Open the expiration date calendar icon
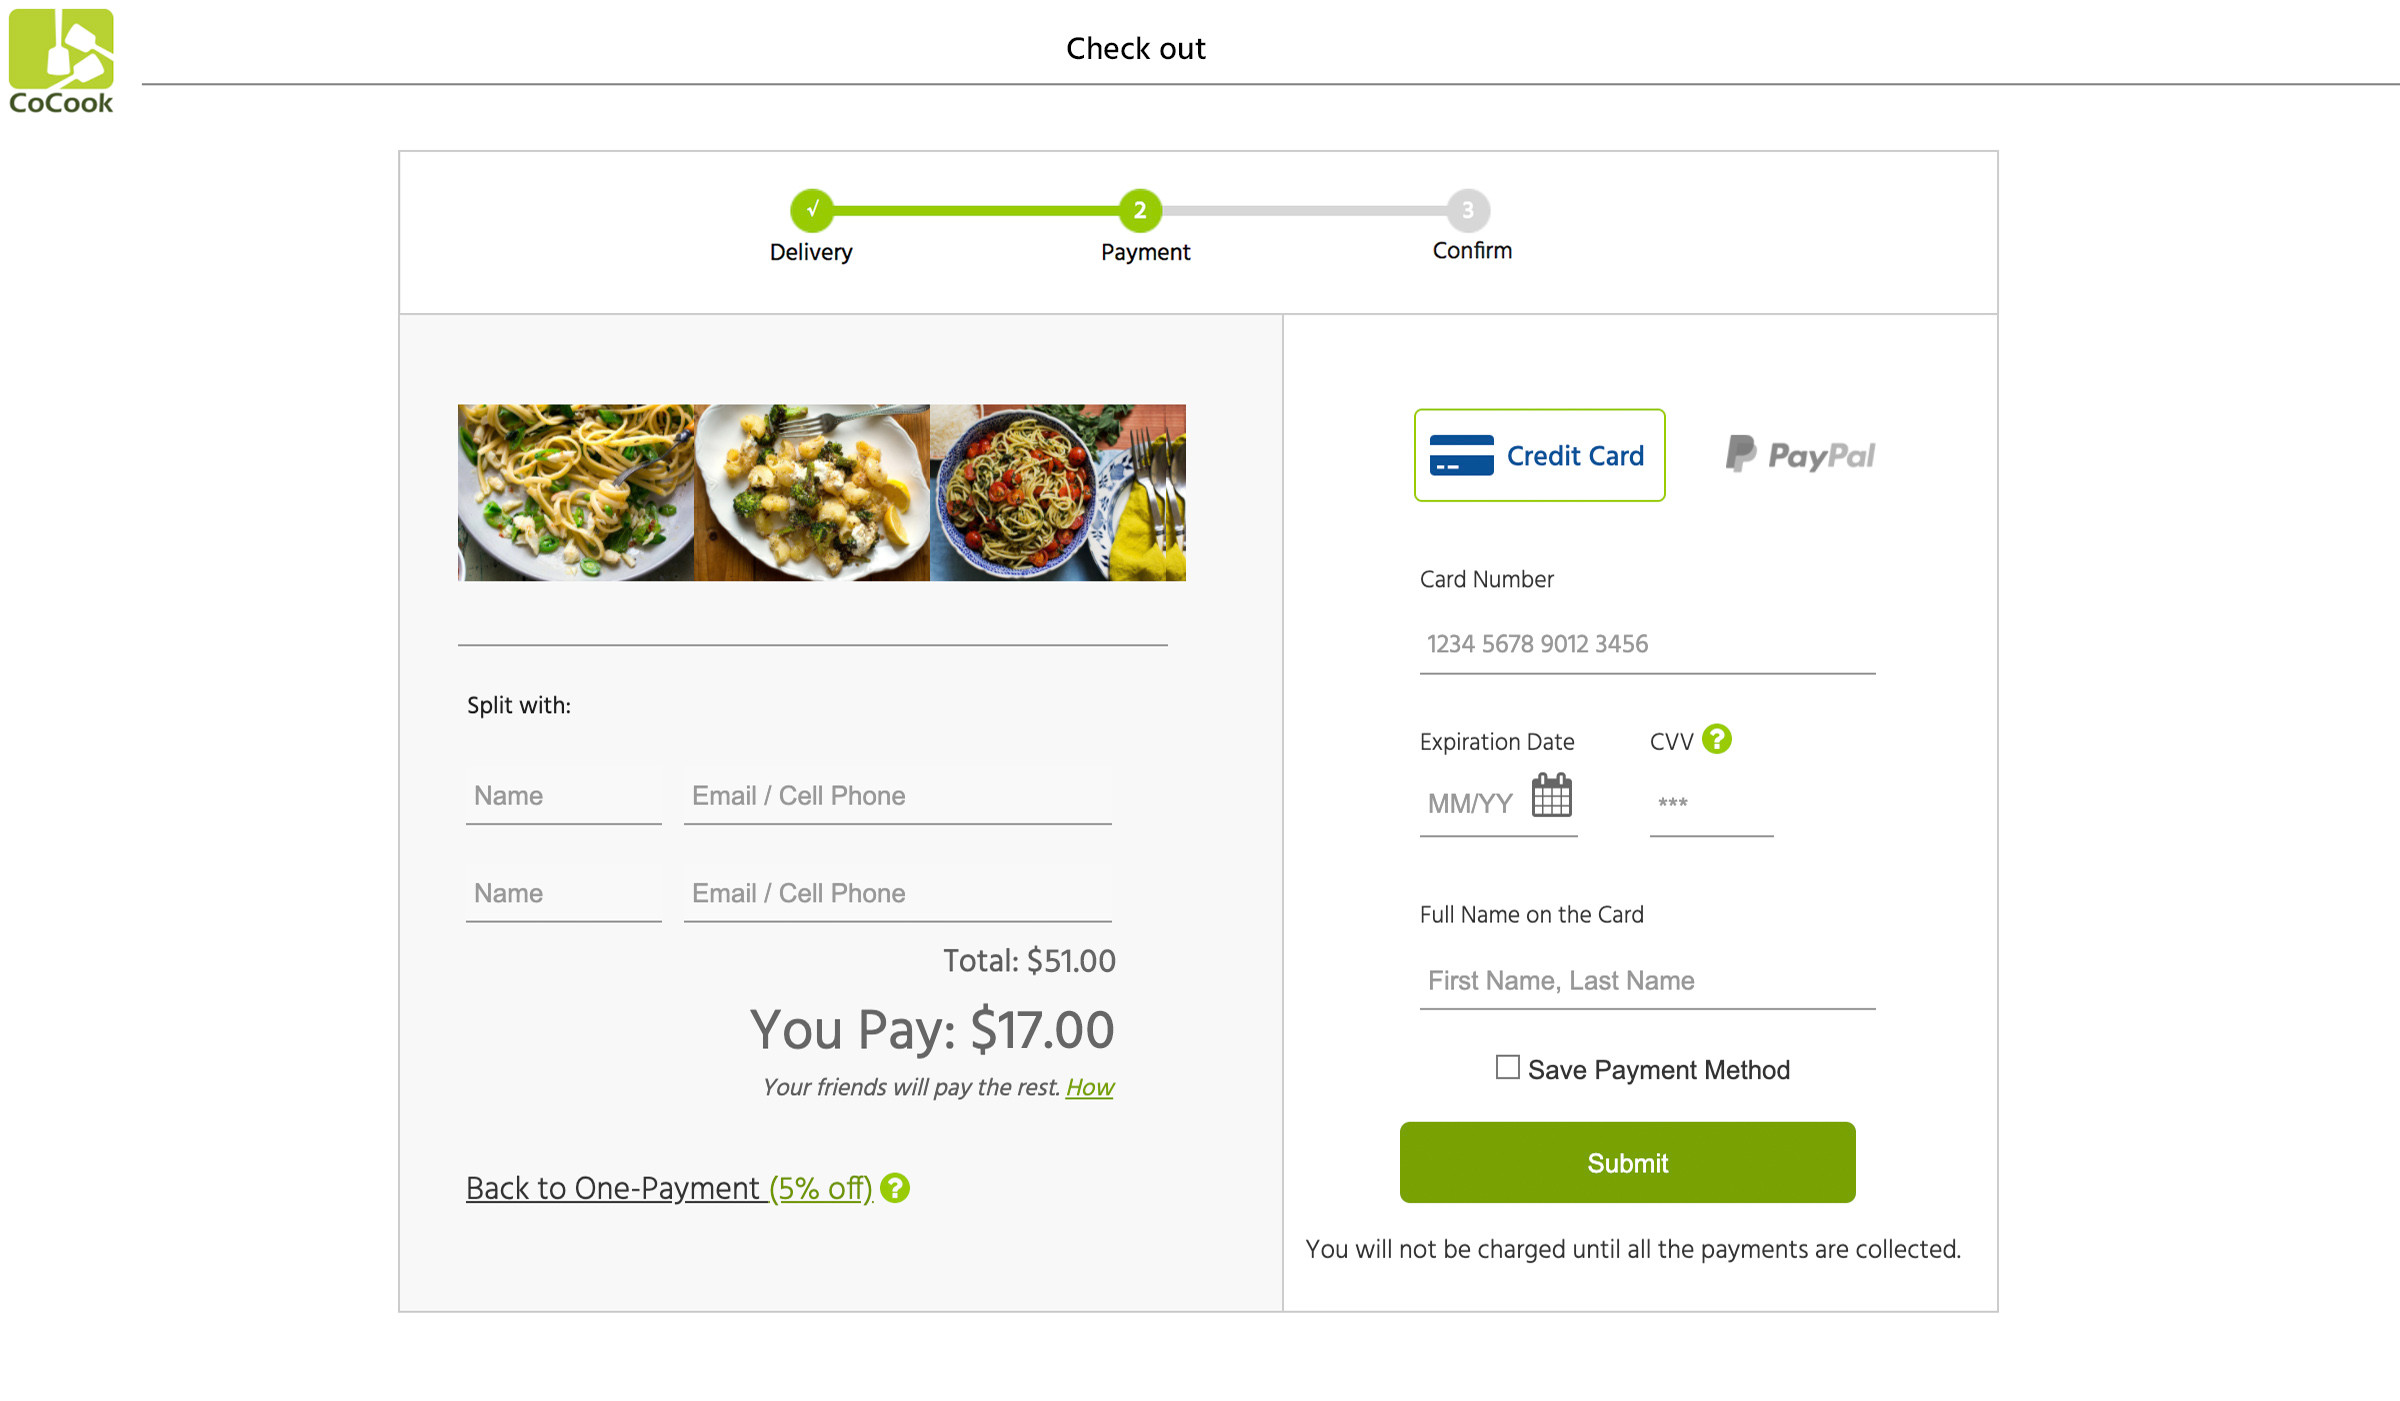The width and height of the screenshot is (2400, 1401). point(1551,796)
